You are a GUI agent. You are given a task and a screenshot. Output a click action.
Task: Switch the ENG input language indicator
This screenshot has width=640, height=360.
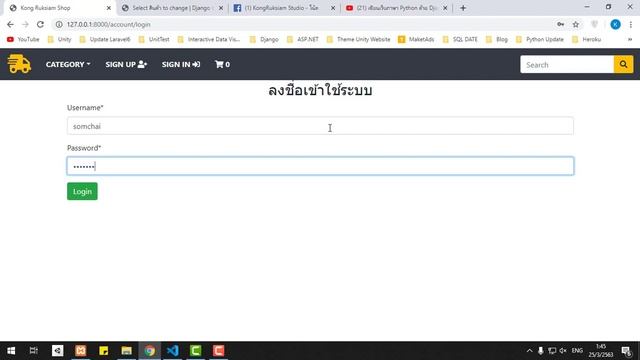577,351
